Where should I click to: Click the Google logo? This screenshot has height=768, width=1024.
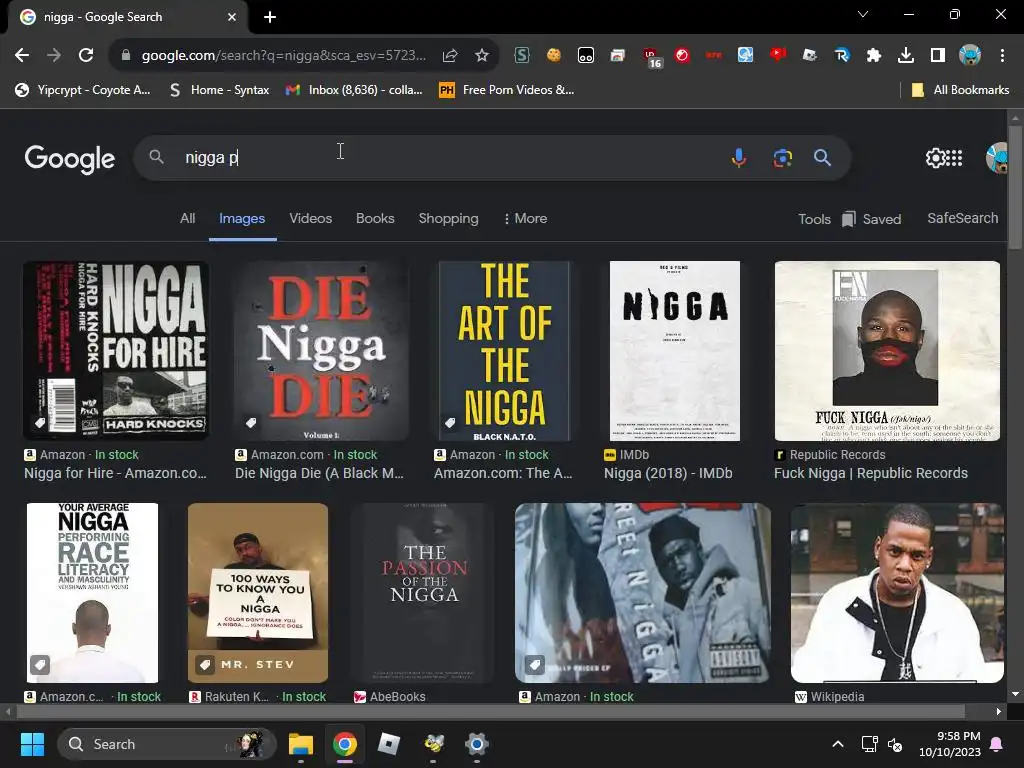70,159
